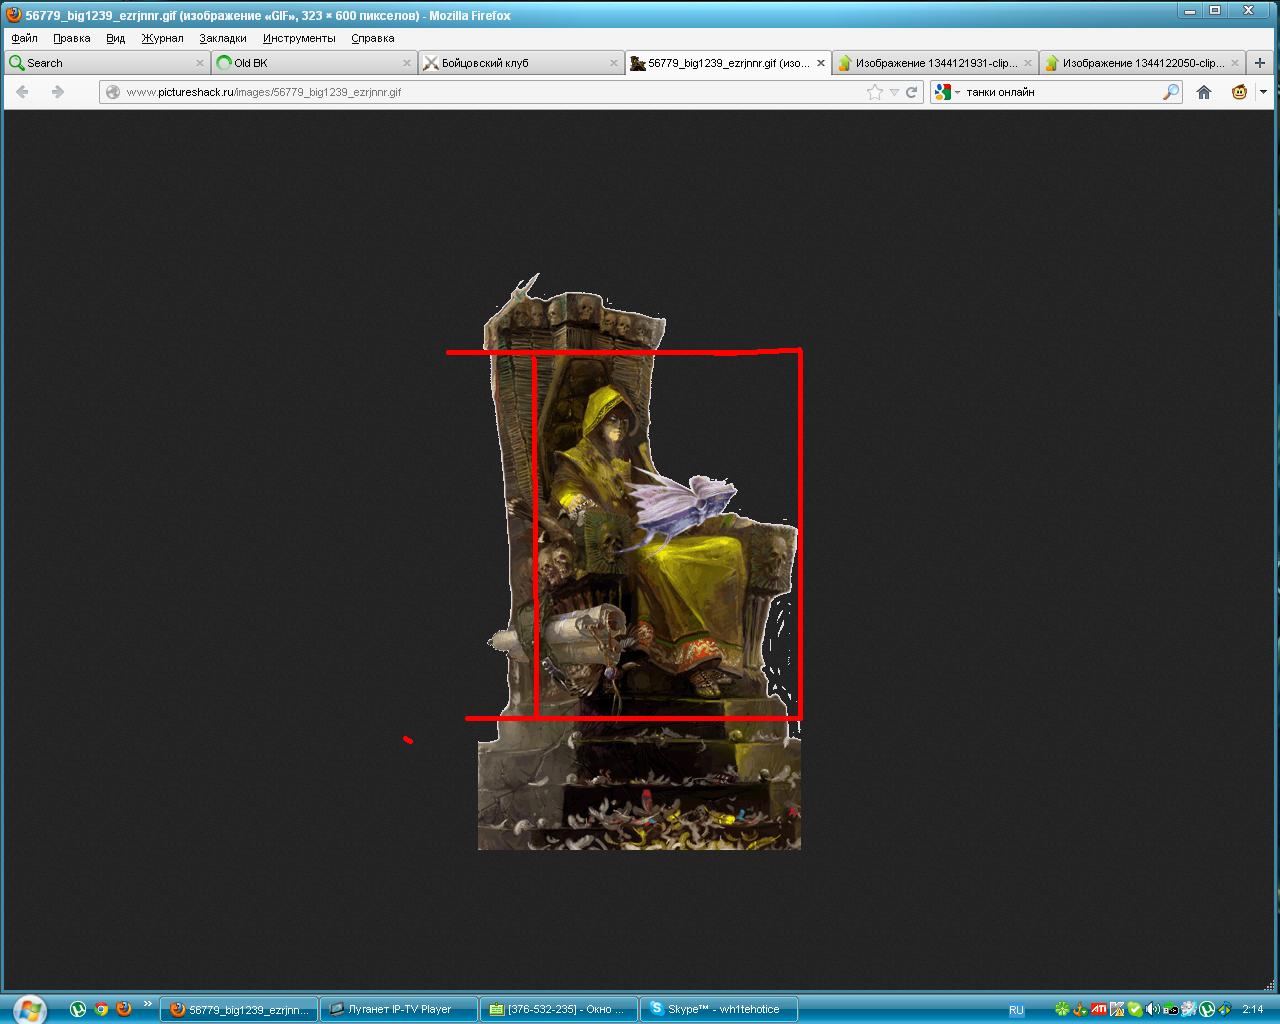Go forward with the forward arrow button
Viewport: 1280px width, 1024px height.
click(x=58, y=92)
